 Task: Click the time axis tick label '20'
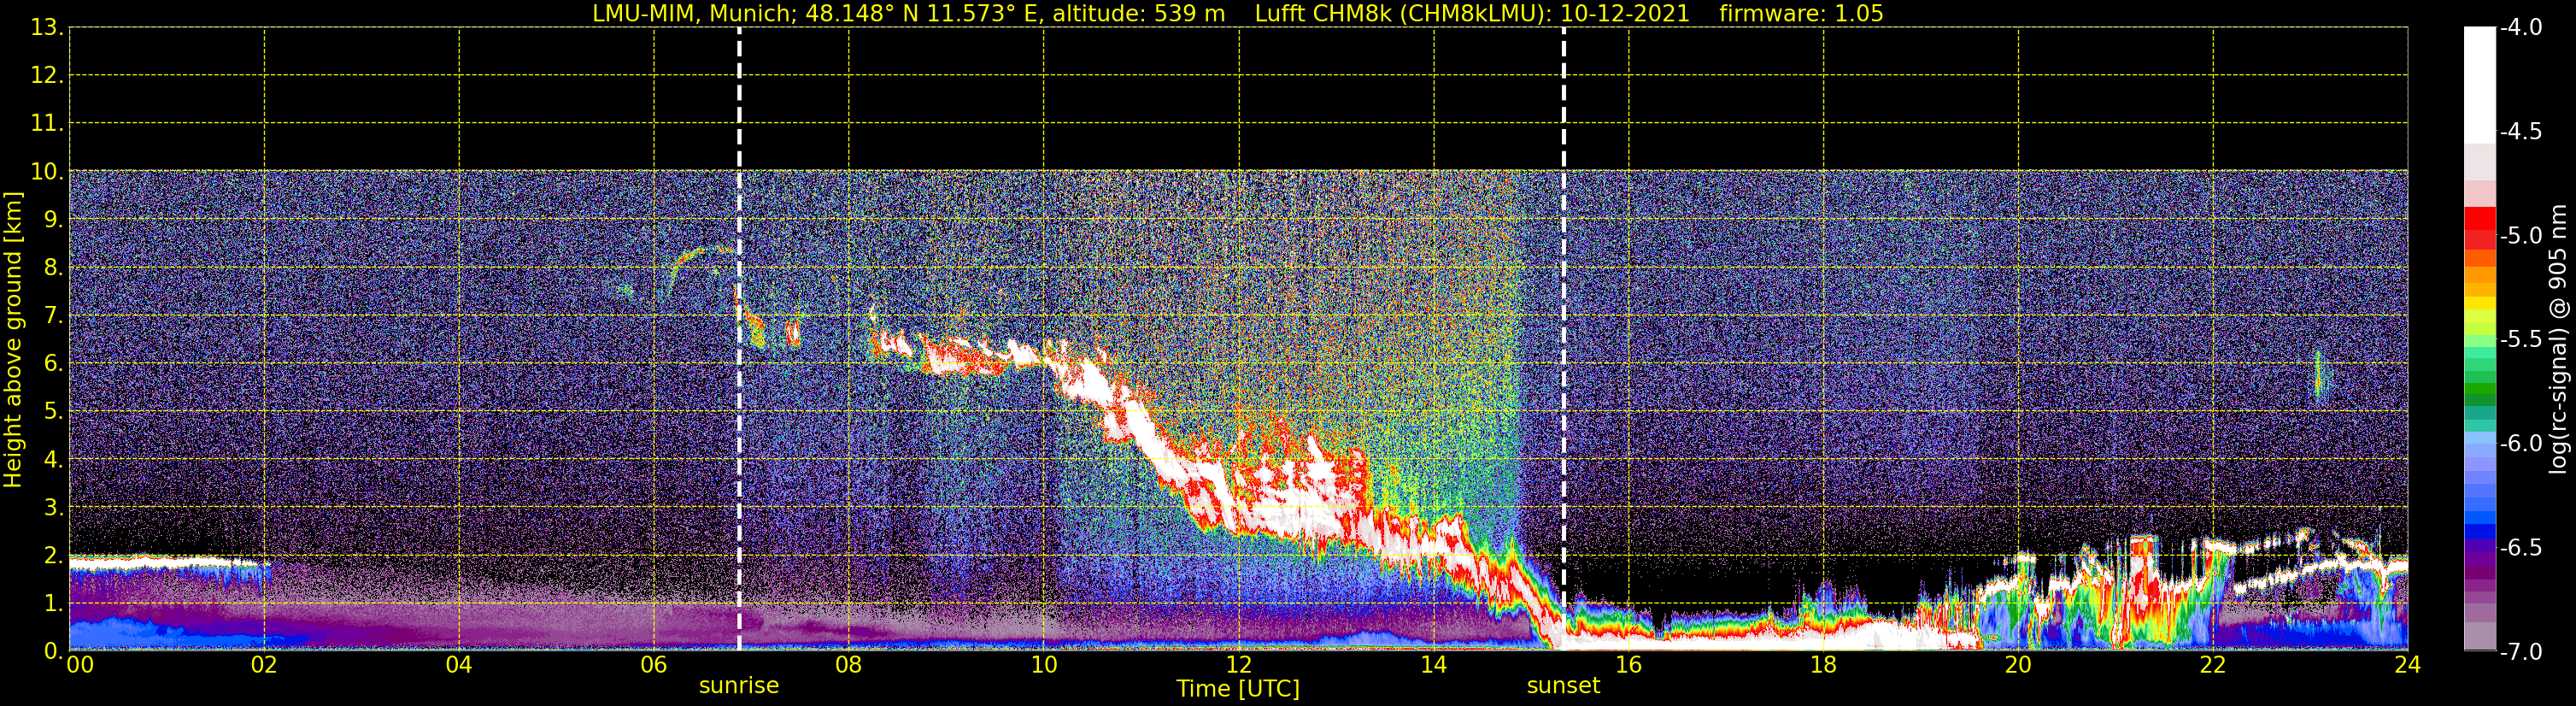[x=2019, y=666]
